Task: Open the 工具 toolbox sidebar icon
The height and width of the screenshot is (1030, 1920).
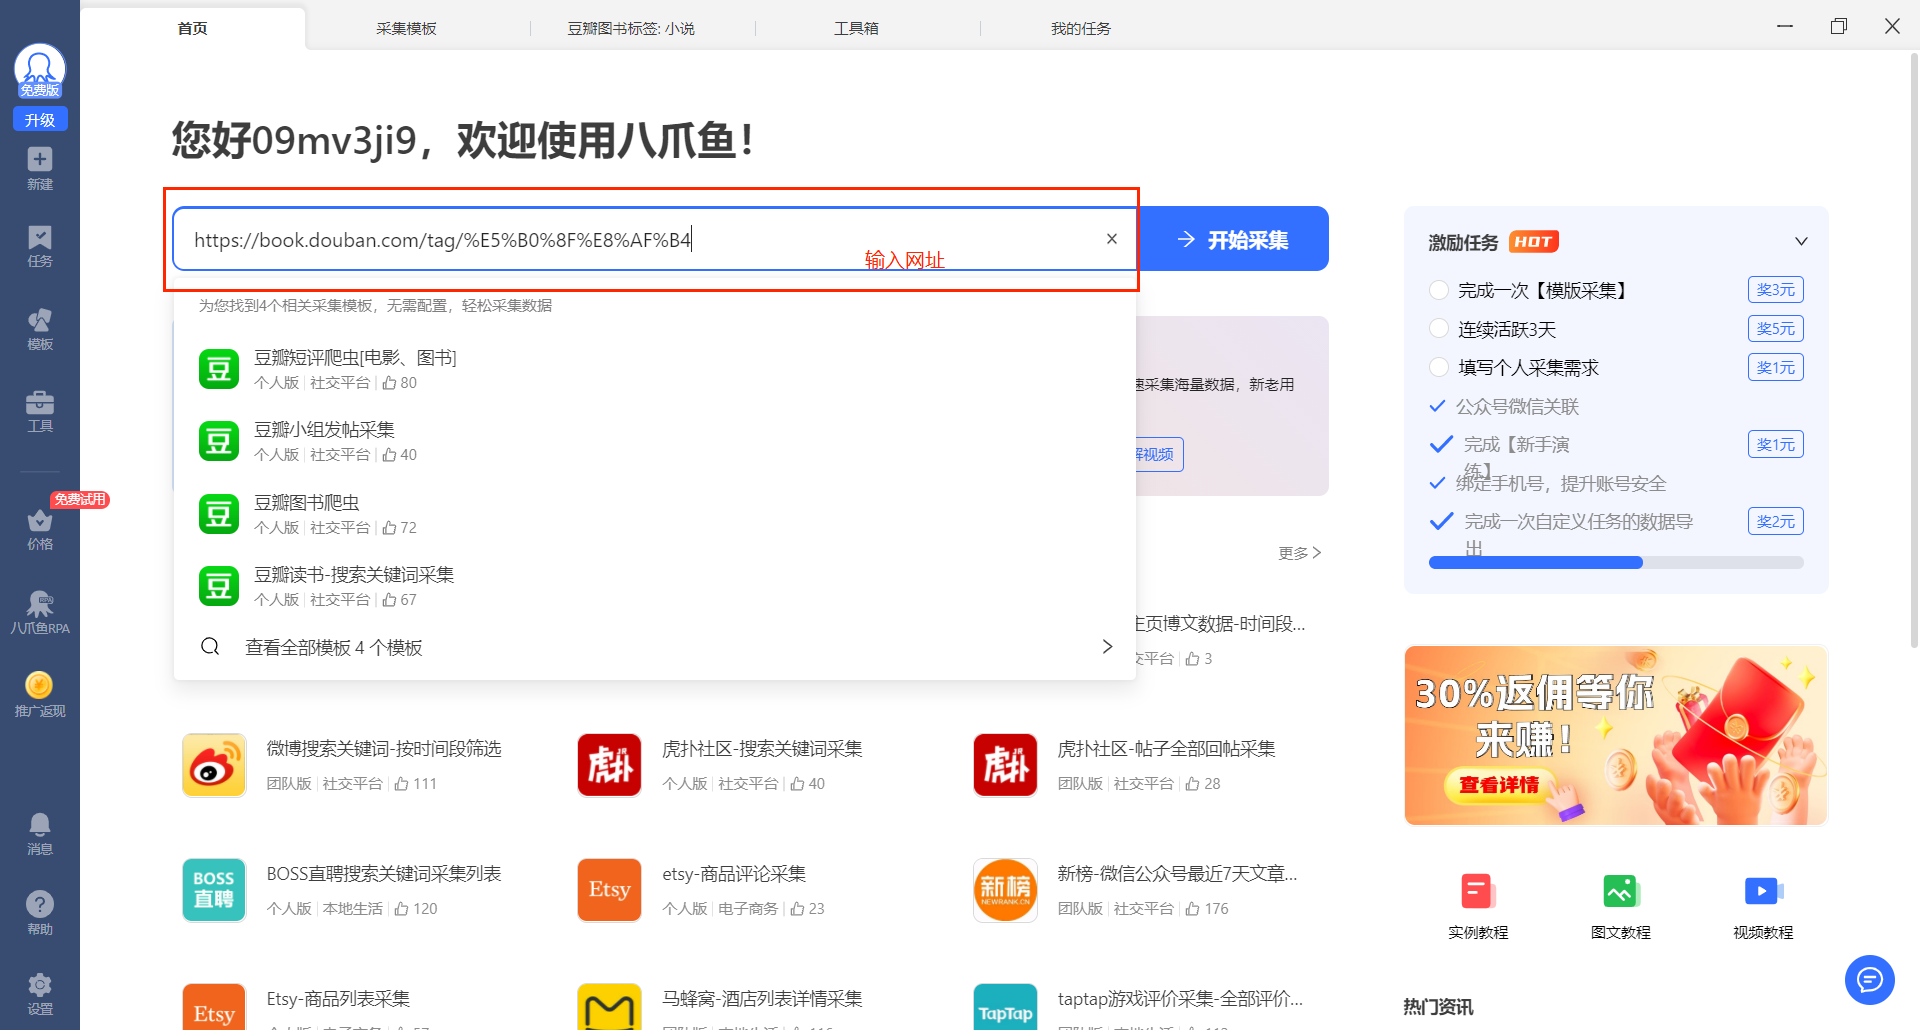Action: click(x=40, y=411)
